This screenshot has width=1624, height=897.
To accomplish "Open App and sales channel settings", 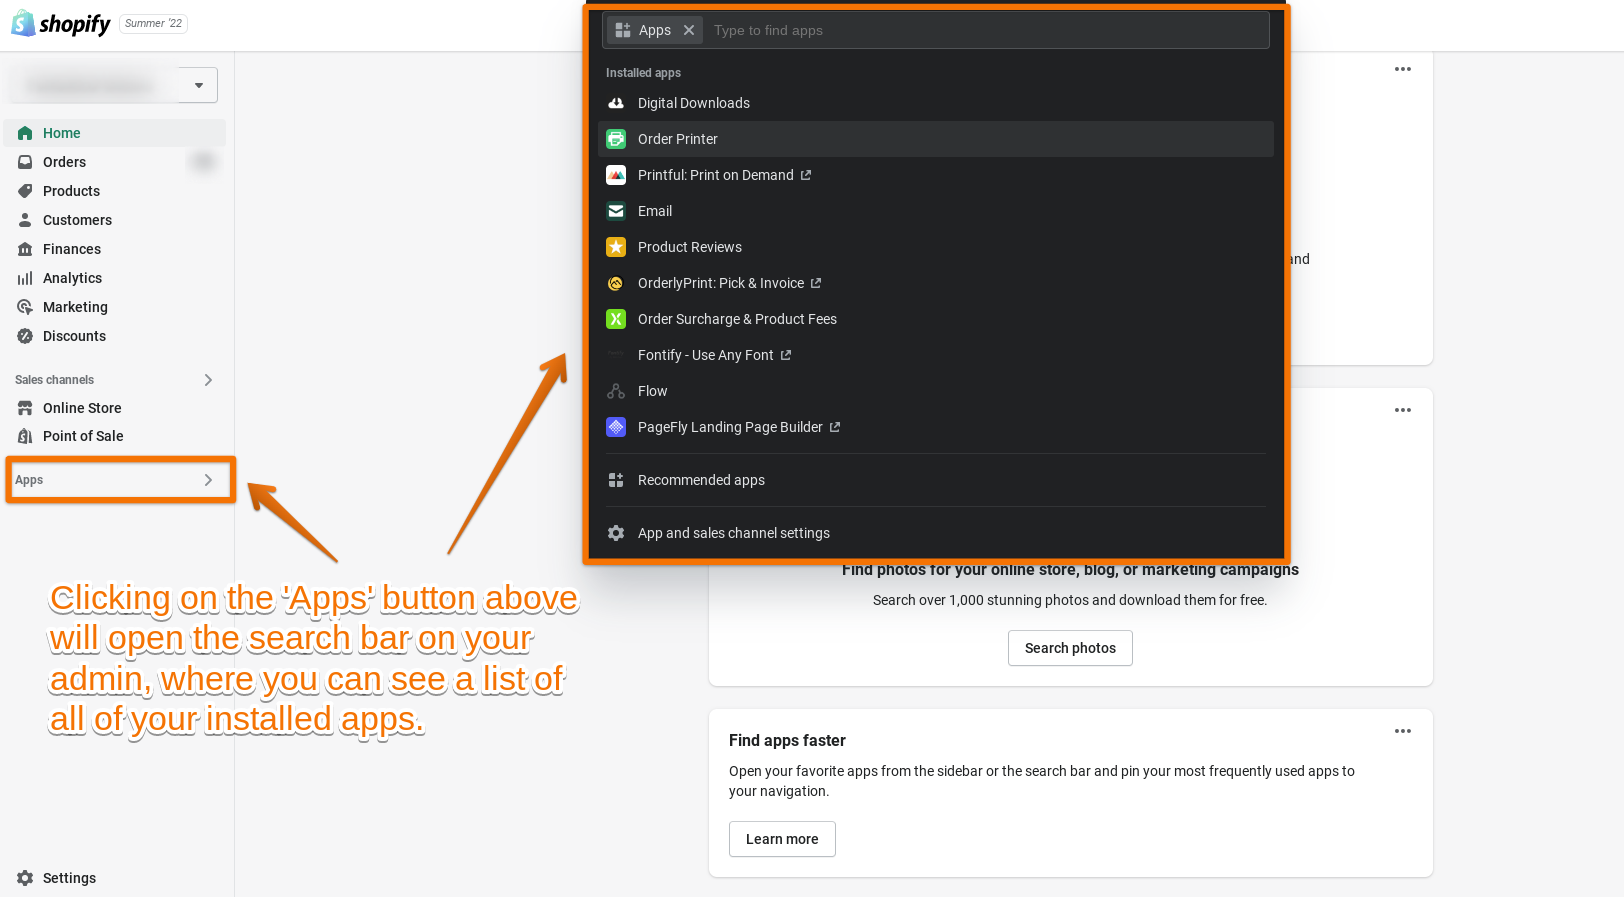I will [734, 533].
